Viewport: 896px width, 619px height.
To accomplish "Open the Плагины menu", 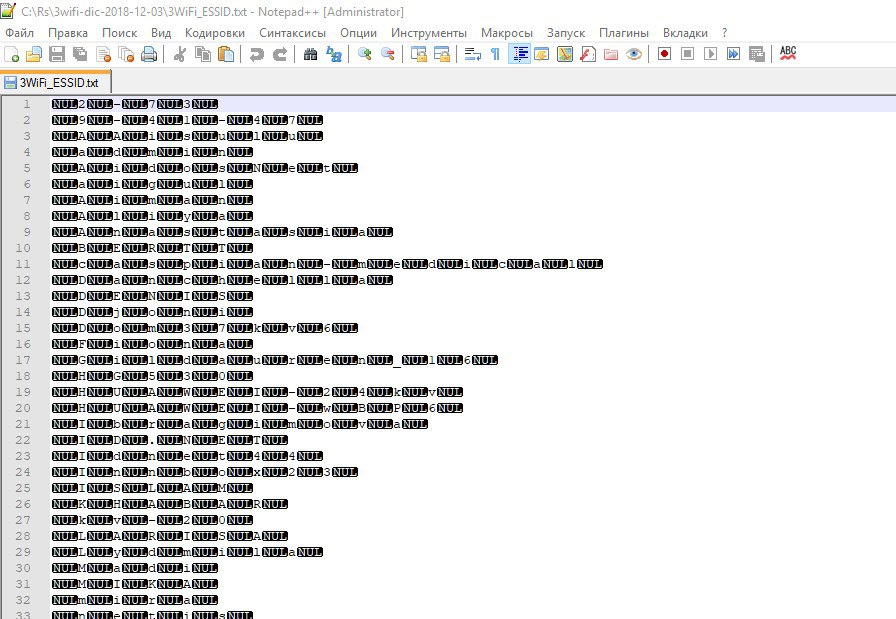I will [624, 33].
